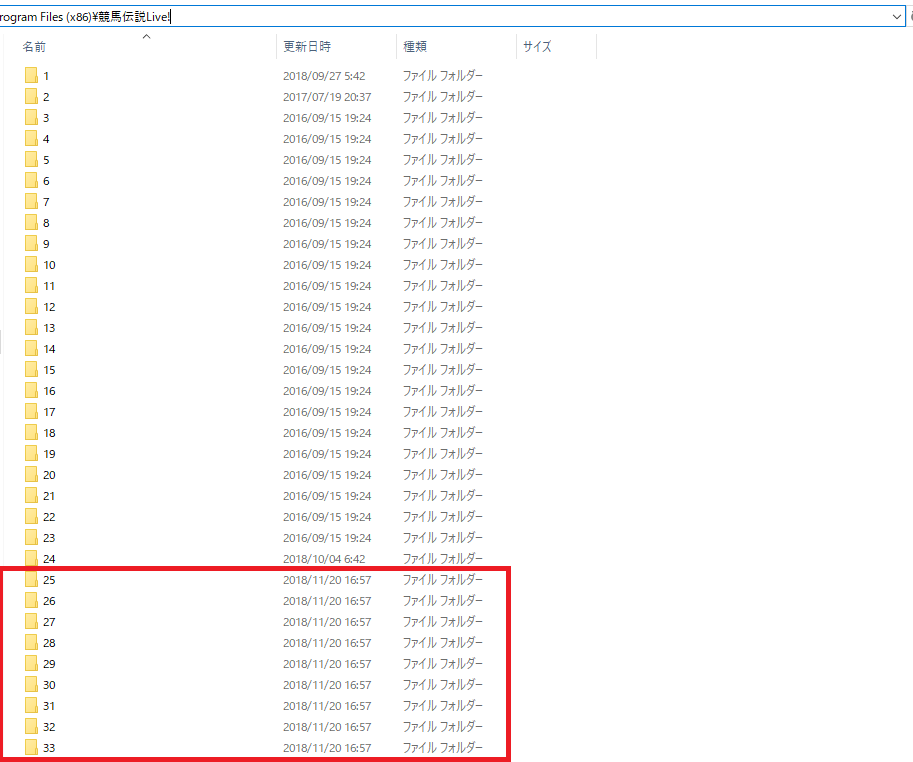913x762 pixels.
Task: Click the folder icon of 30
Action: pos(31,685)
